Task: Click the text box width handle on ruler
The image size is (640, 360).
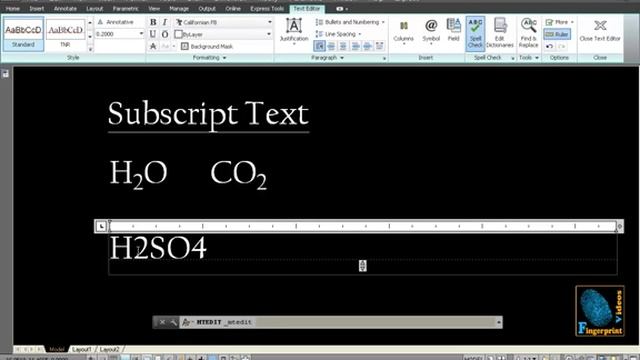Action: point(619,227)
